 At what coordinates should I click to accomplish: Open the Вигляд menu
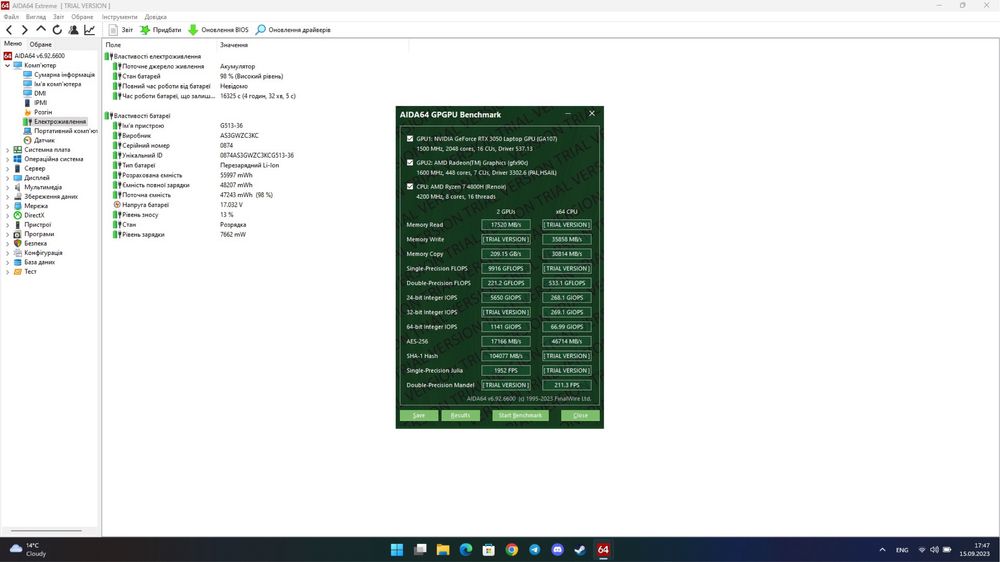(x=36, y=17)
